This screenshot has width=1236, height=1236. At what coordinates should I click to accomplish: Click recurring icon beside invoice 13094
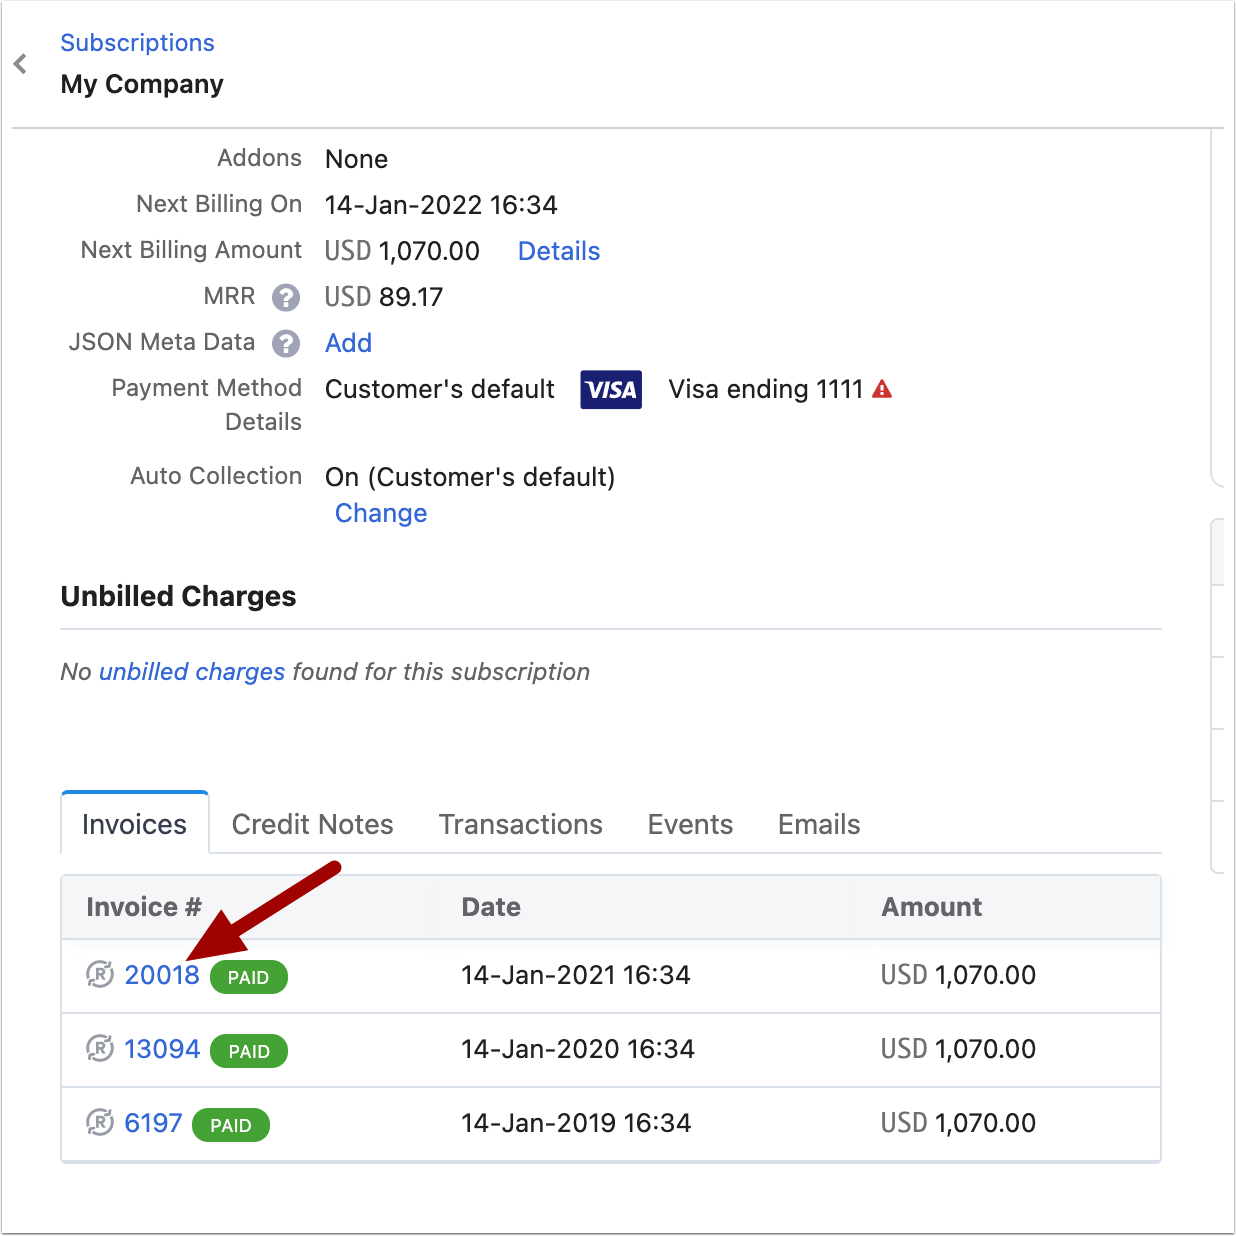click(x=100, y=1048)
